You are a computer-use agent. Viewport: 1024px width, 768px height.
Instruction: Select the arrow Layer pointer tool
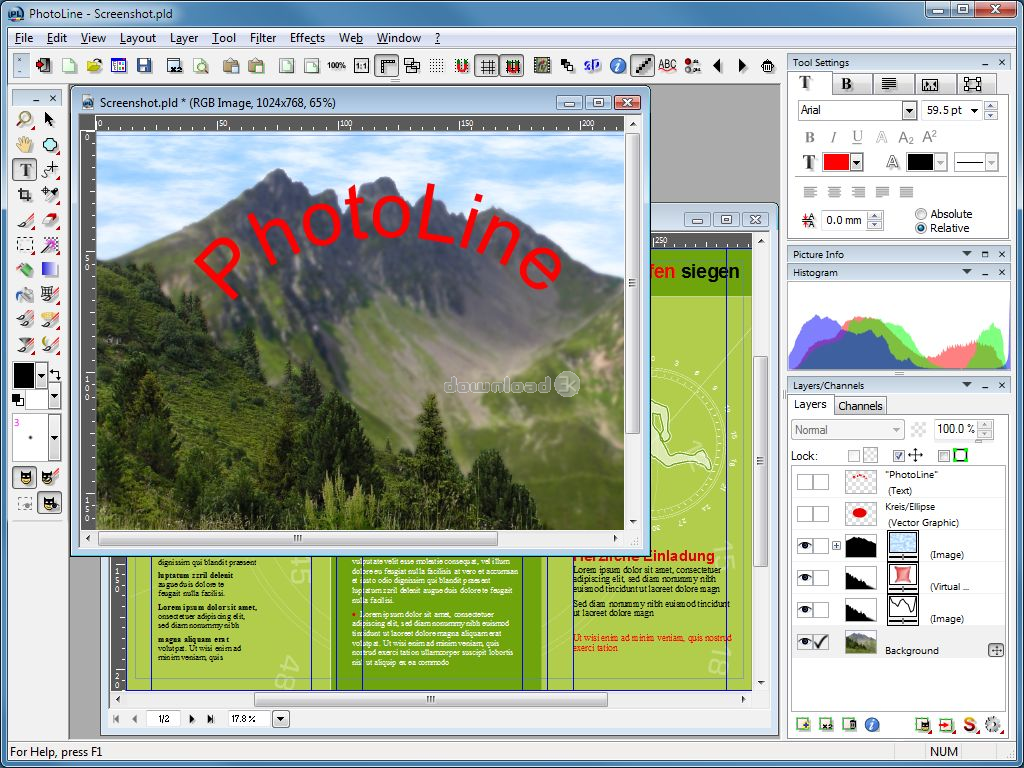point(50,119)
